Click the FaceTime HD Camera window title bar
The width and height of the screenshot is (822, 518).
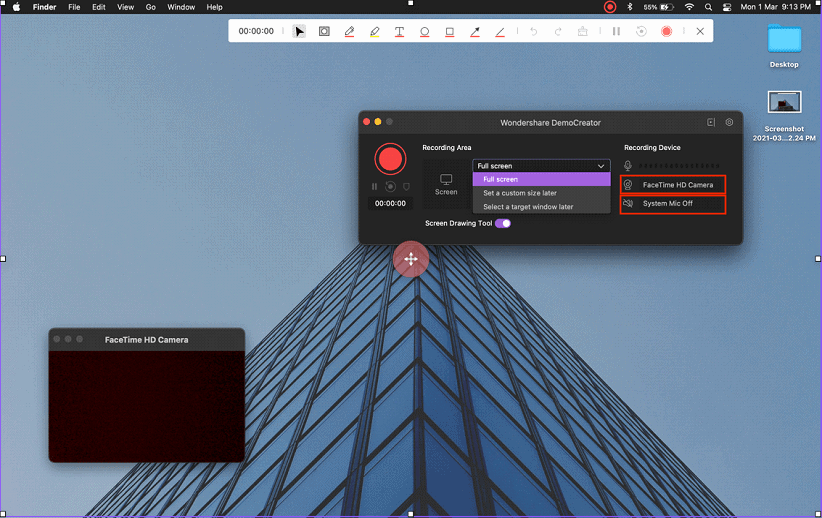147,340
